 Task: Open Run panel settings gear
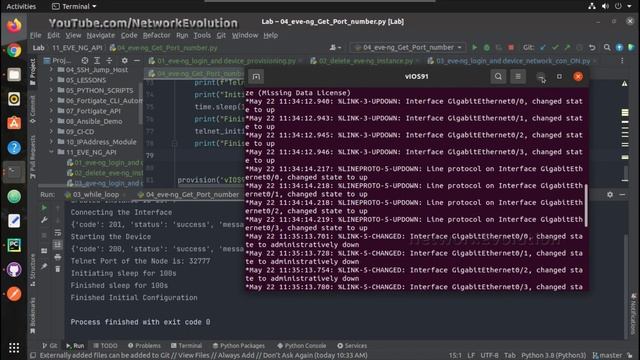610,195
